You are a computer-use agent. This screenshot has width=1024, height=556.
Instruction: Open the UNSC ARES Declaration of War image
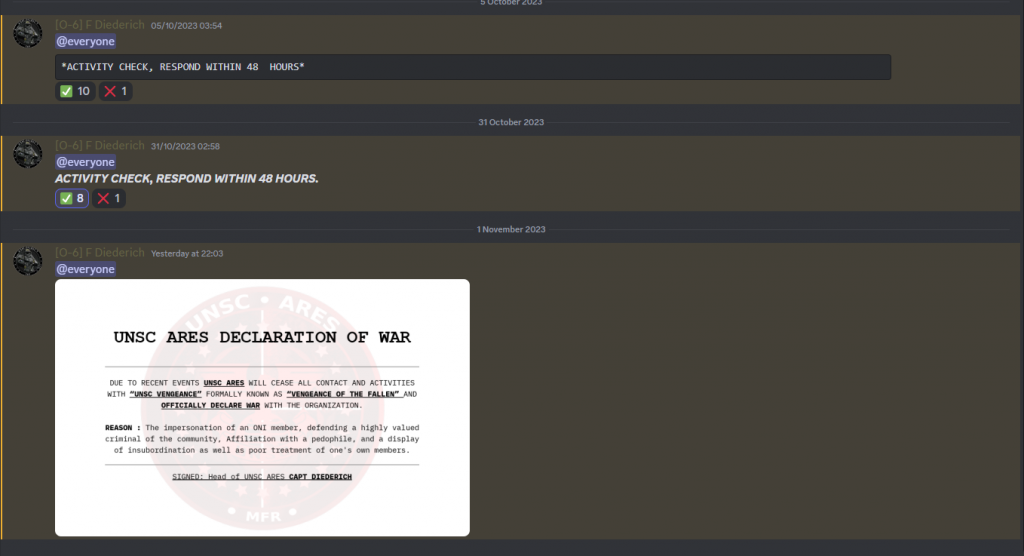click(x=262, y=407)
